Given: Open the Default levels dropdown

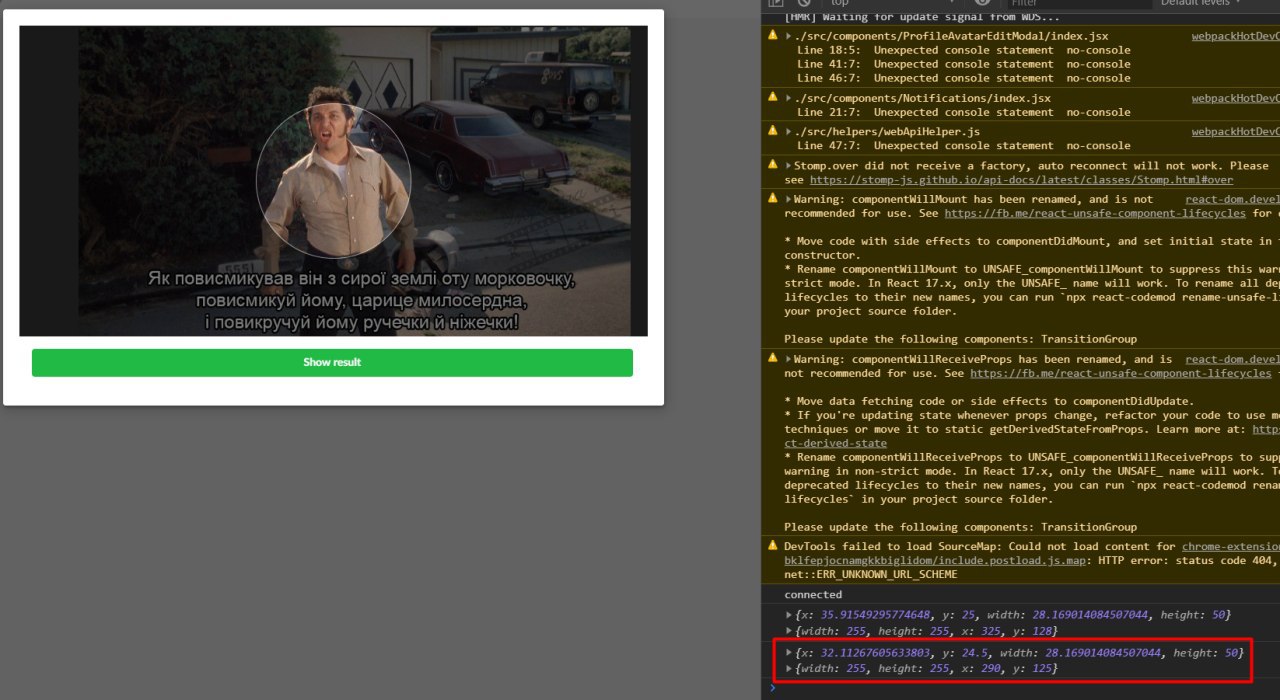Looking at the screenshot, I should pyautogui.click(x=1200, y=3).
